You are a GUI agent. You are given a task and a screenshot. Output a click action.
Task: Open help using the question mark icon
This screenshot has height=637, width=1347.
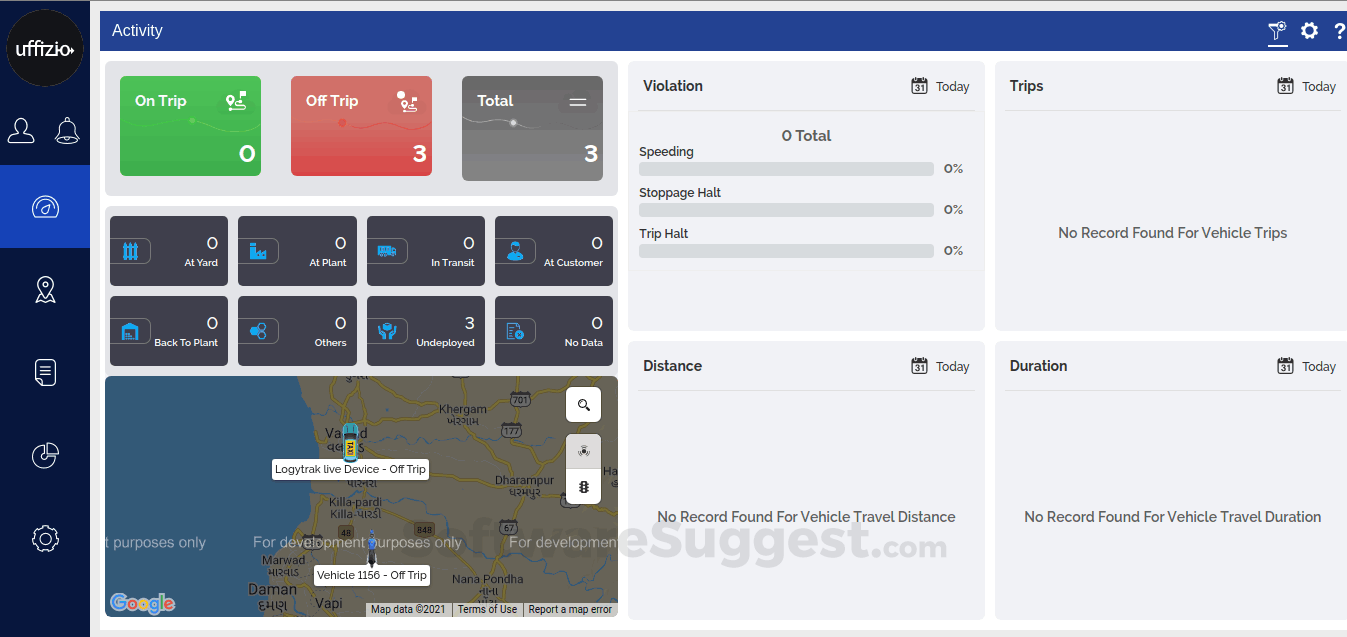[1340, 31]
